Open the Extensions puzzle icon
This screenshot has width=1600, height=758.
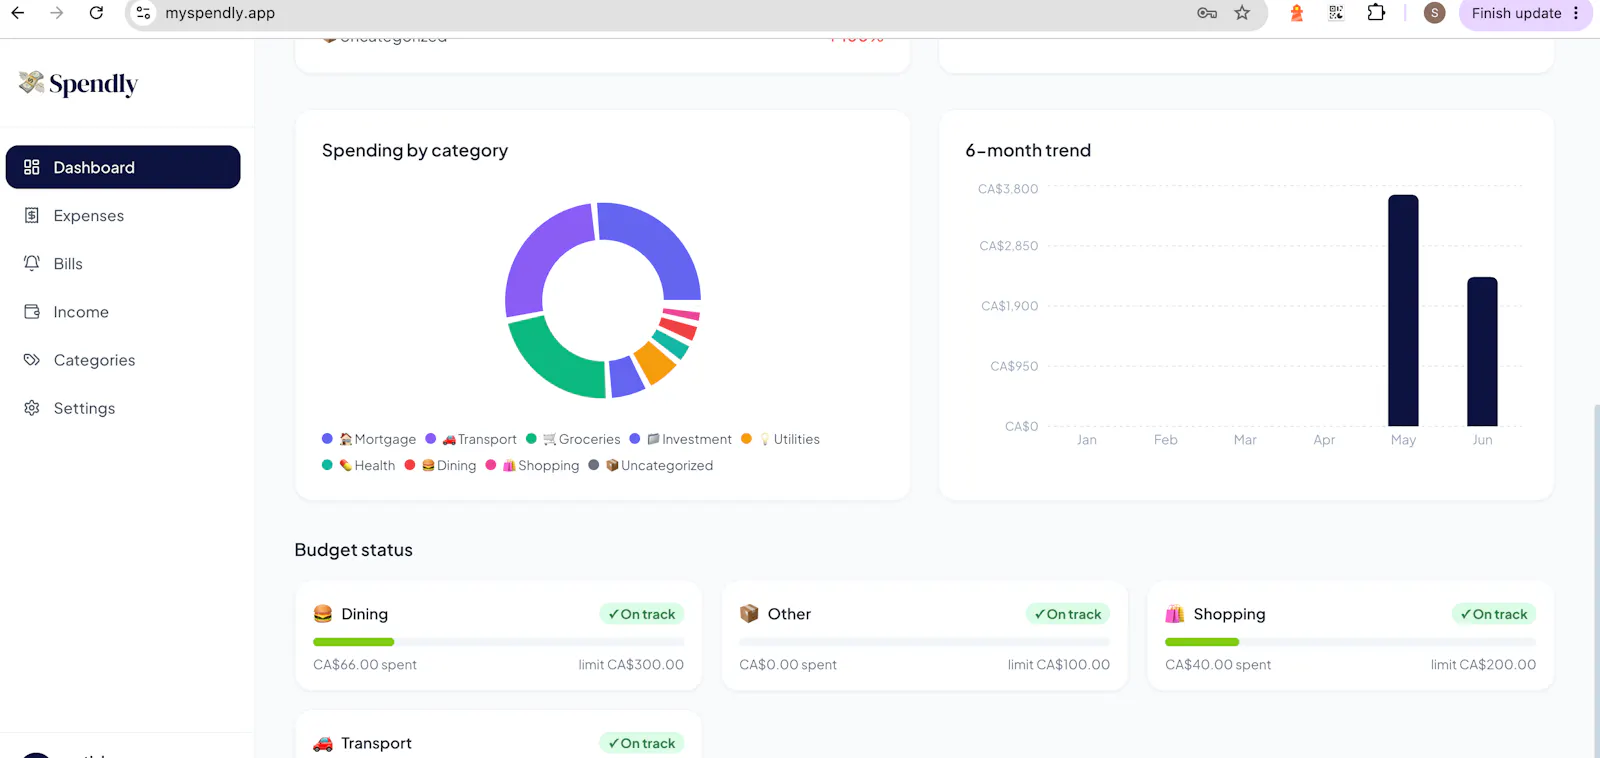point(1376,13)
